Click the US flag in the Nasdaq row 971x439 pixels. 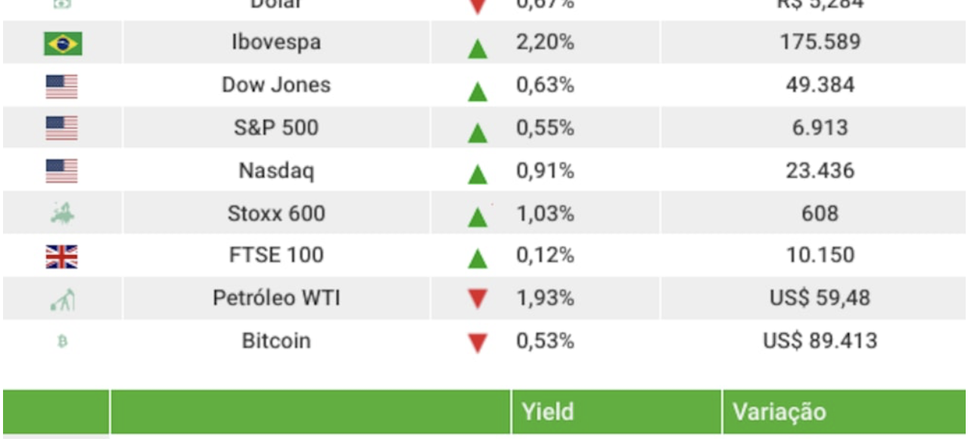[62, 172]
